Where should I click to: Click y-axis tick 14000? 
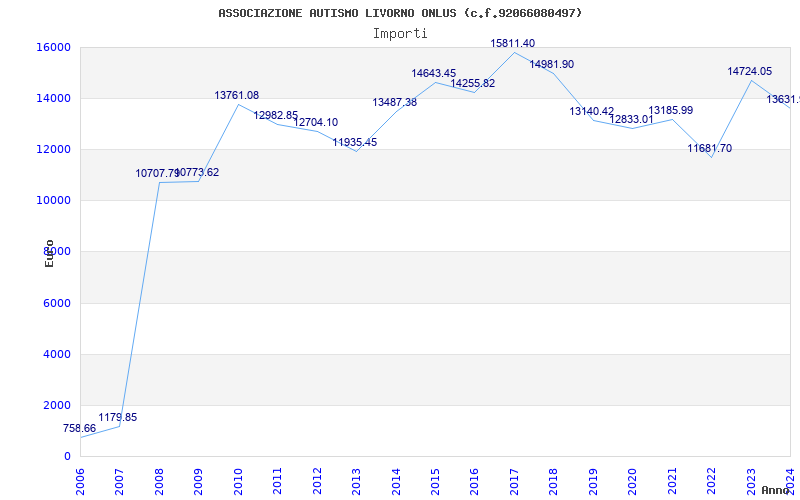point(53,98)
